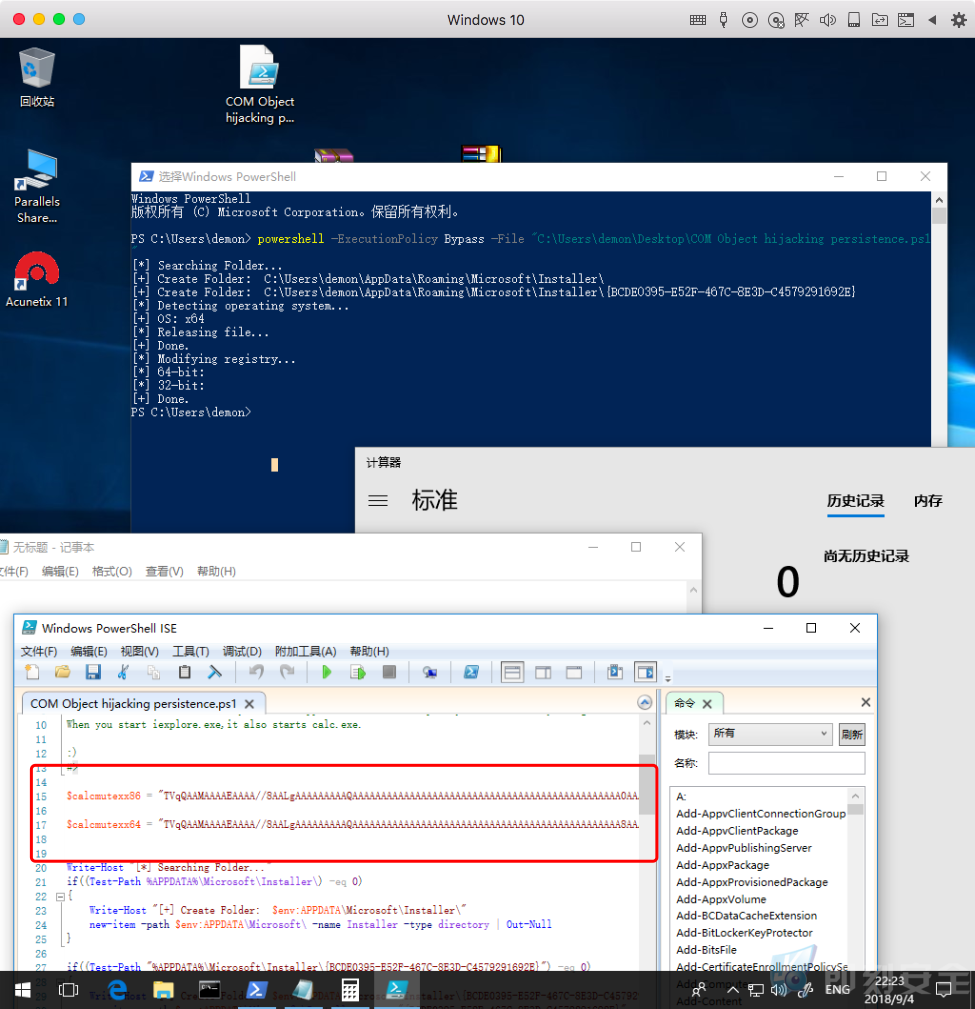Select COM Object hijacking desktop script file

pos(259,84)
